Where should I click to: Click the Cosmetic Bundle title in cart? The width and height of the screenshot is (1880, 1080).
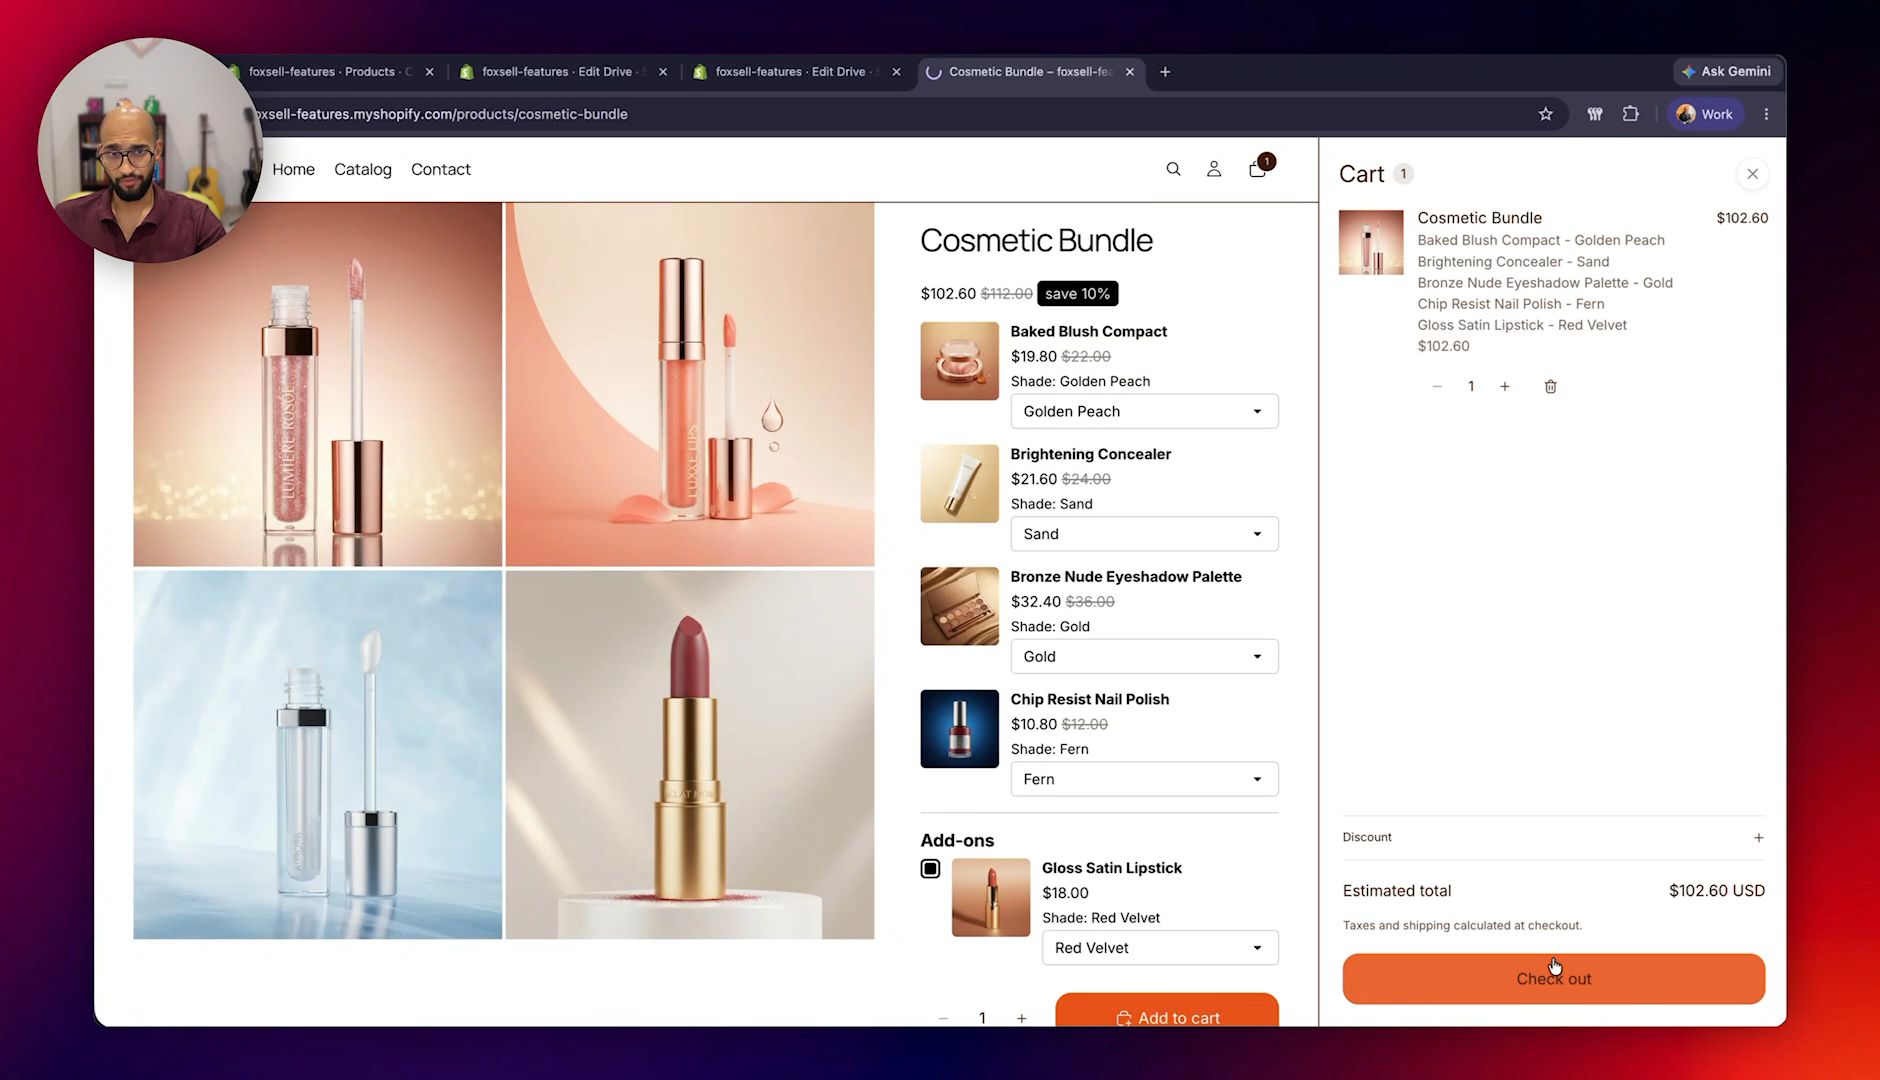1479,218
